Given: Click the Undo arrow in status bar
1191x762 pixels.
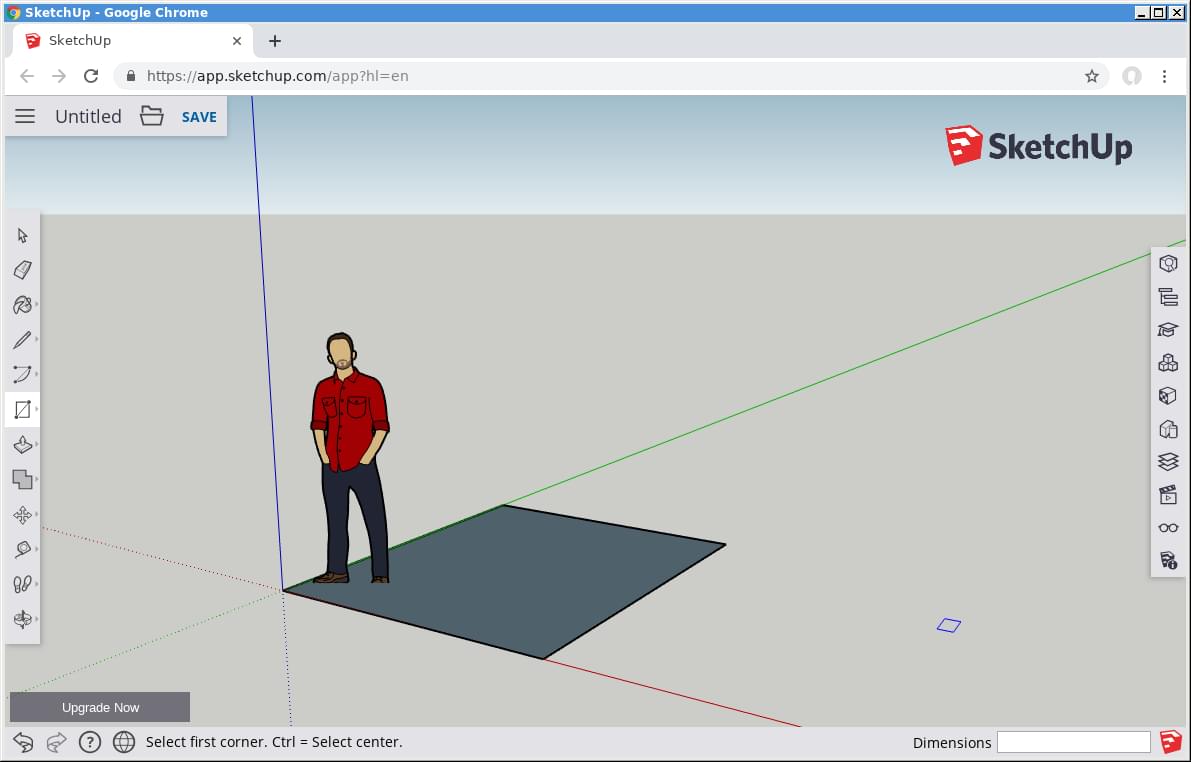Looking at the screenshot, I should click(x=24, y=741).
